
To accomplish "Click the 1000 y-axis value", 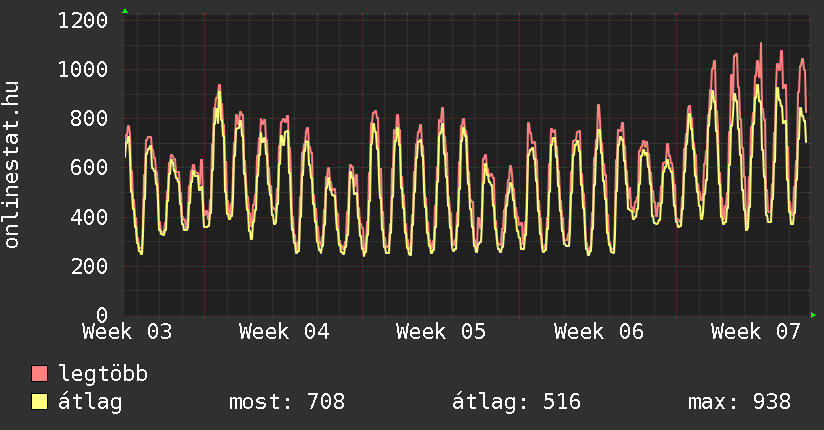I will [x=83, y=69].
